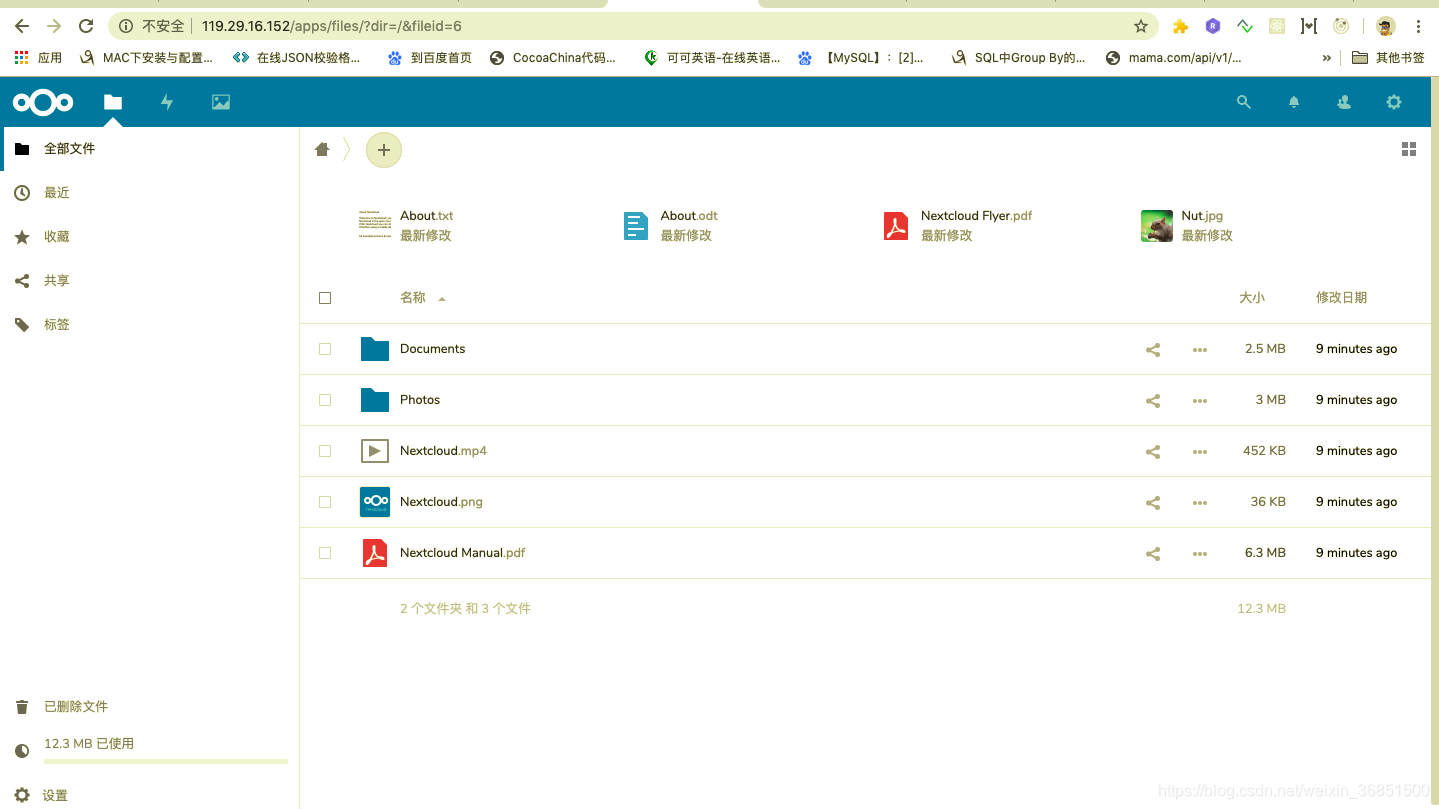Image resolution: width=1439 pixels, height=809 pixels.
Task: Open 到百度首页 bookmark
Action: [430, 58]
